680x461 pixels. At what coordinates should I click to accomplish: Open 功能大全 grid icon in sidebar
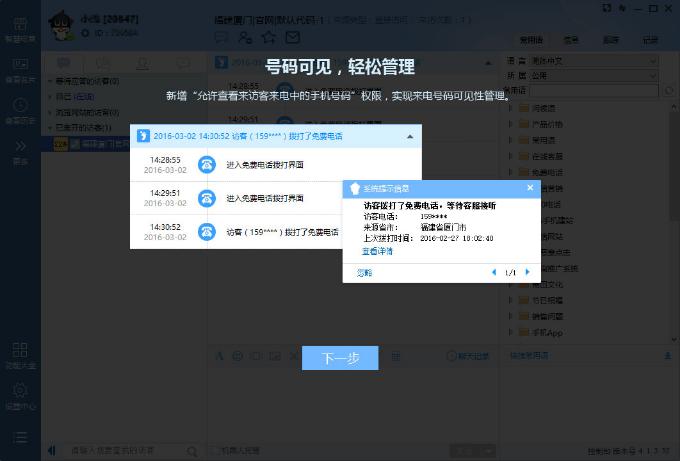click(x=20, y=354)
